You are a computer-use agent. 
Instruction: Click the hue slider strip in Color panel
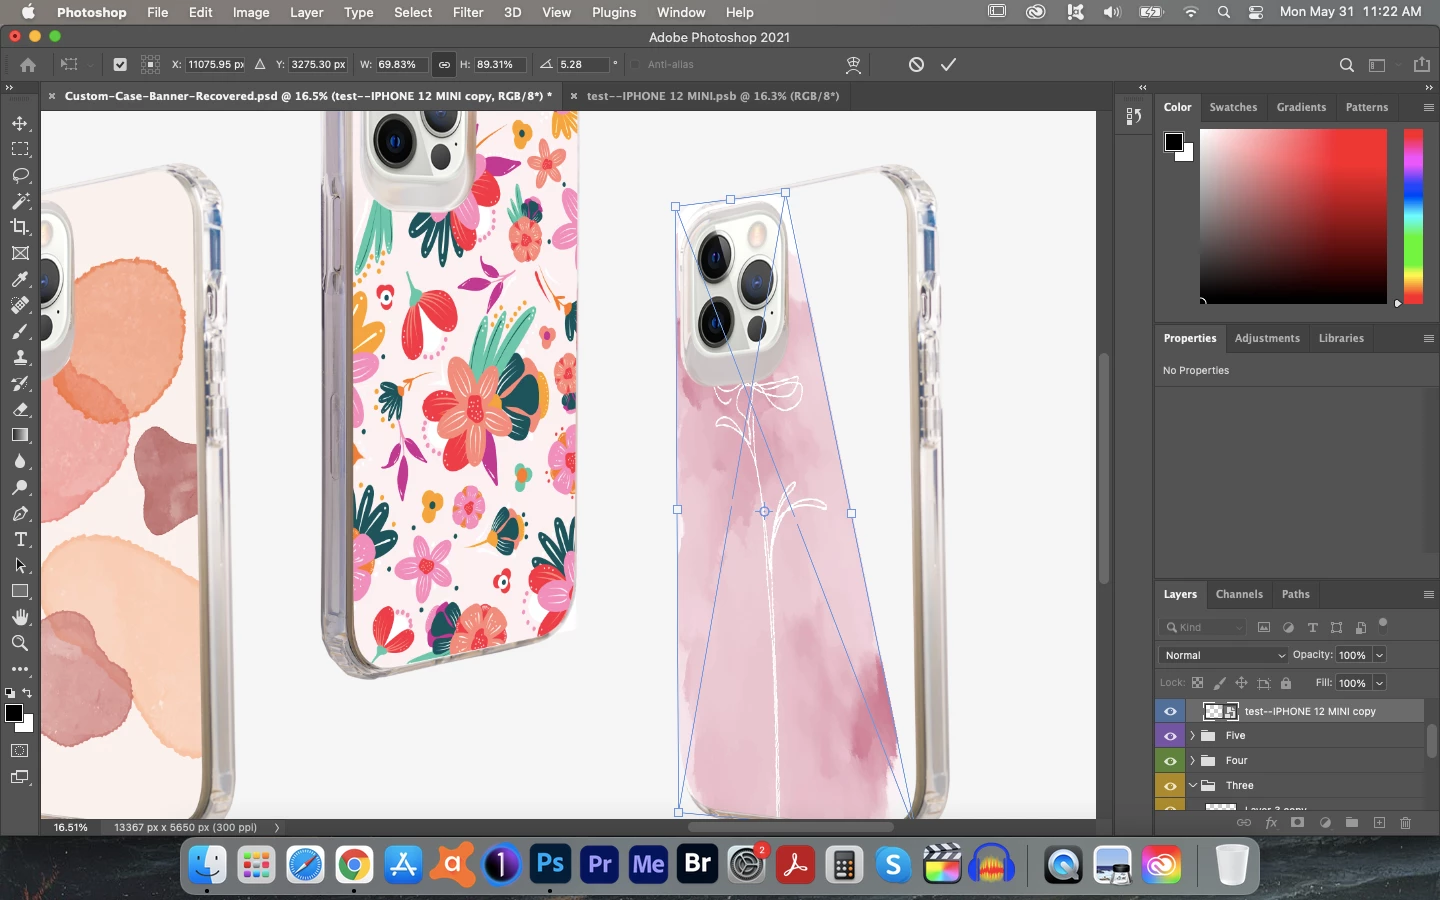(x=1413, y=216)
